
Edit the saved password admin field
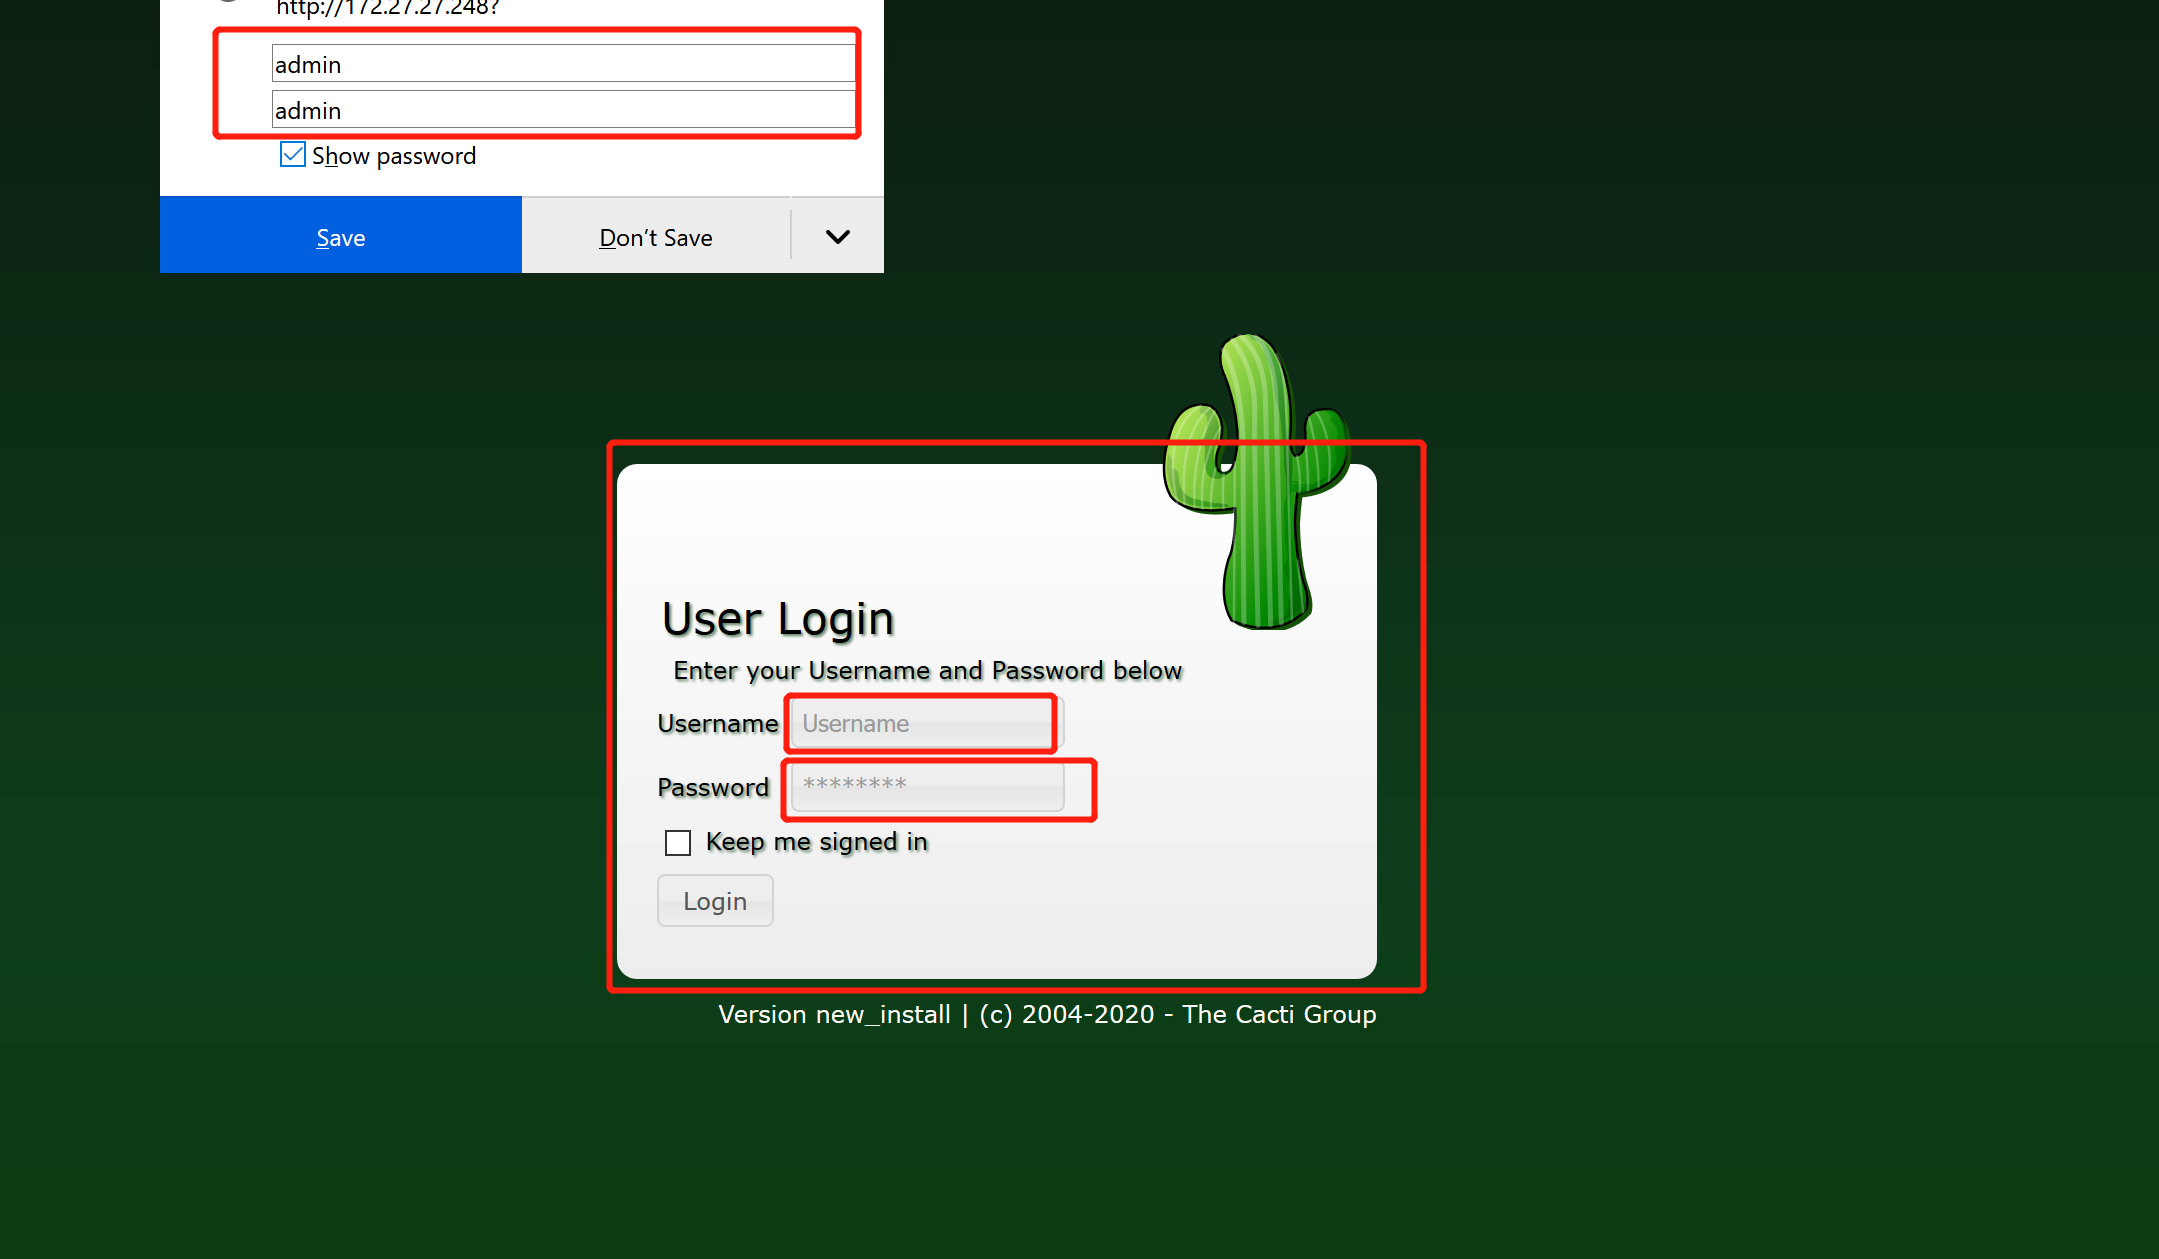pyautogui.click(x=563, y=110)
